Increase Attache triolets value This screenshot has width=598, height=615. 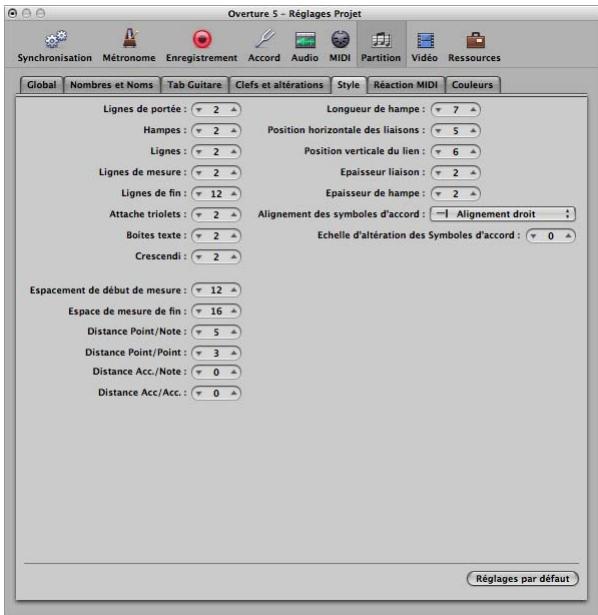tap(234, 215)
